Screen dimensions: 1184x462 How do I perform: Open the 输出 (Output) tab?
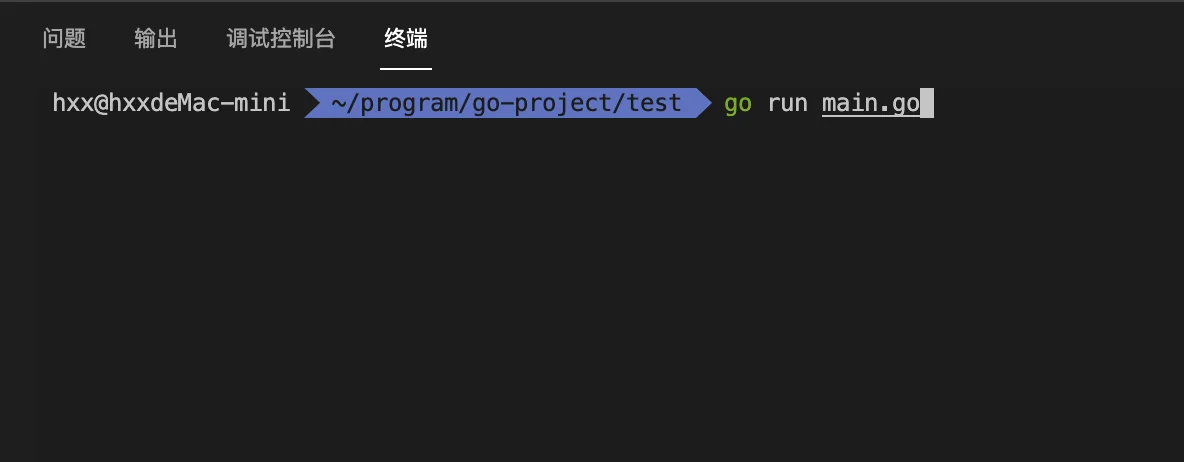156,38
